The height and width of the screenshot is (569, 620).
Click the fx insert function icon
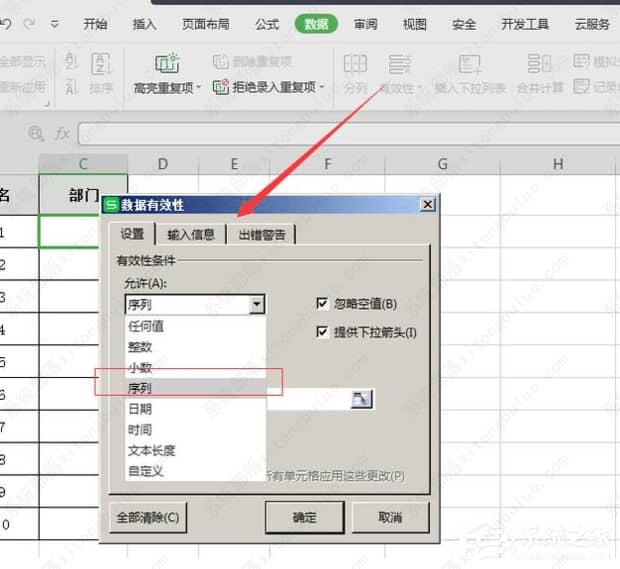[x=62, y=134]
